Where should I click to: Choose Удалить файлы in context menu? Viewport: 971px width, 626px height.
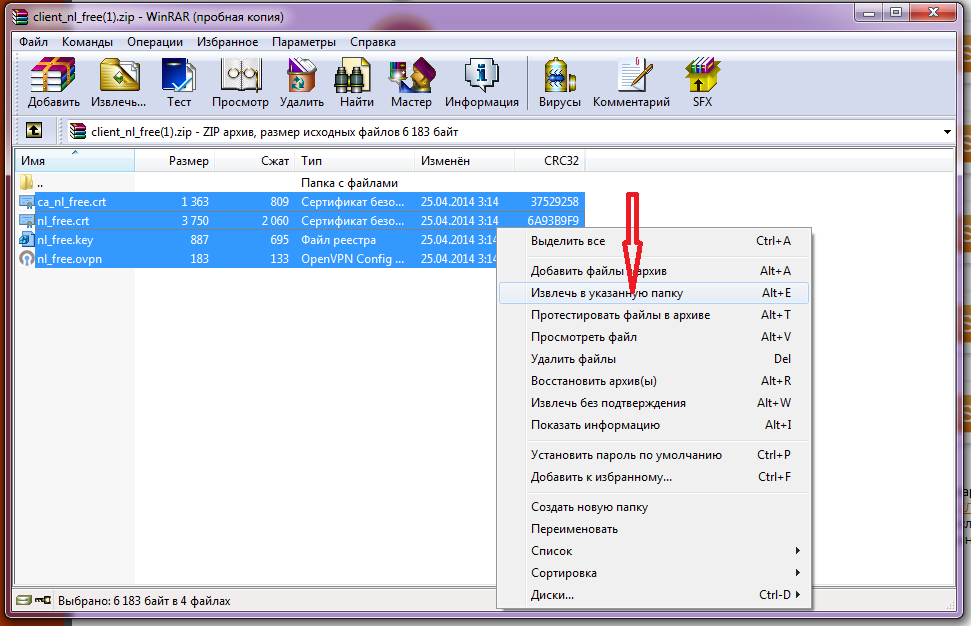click(654, 359)
